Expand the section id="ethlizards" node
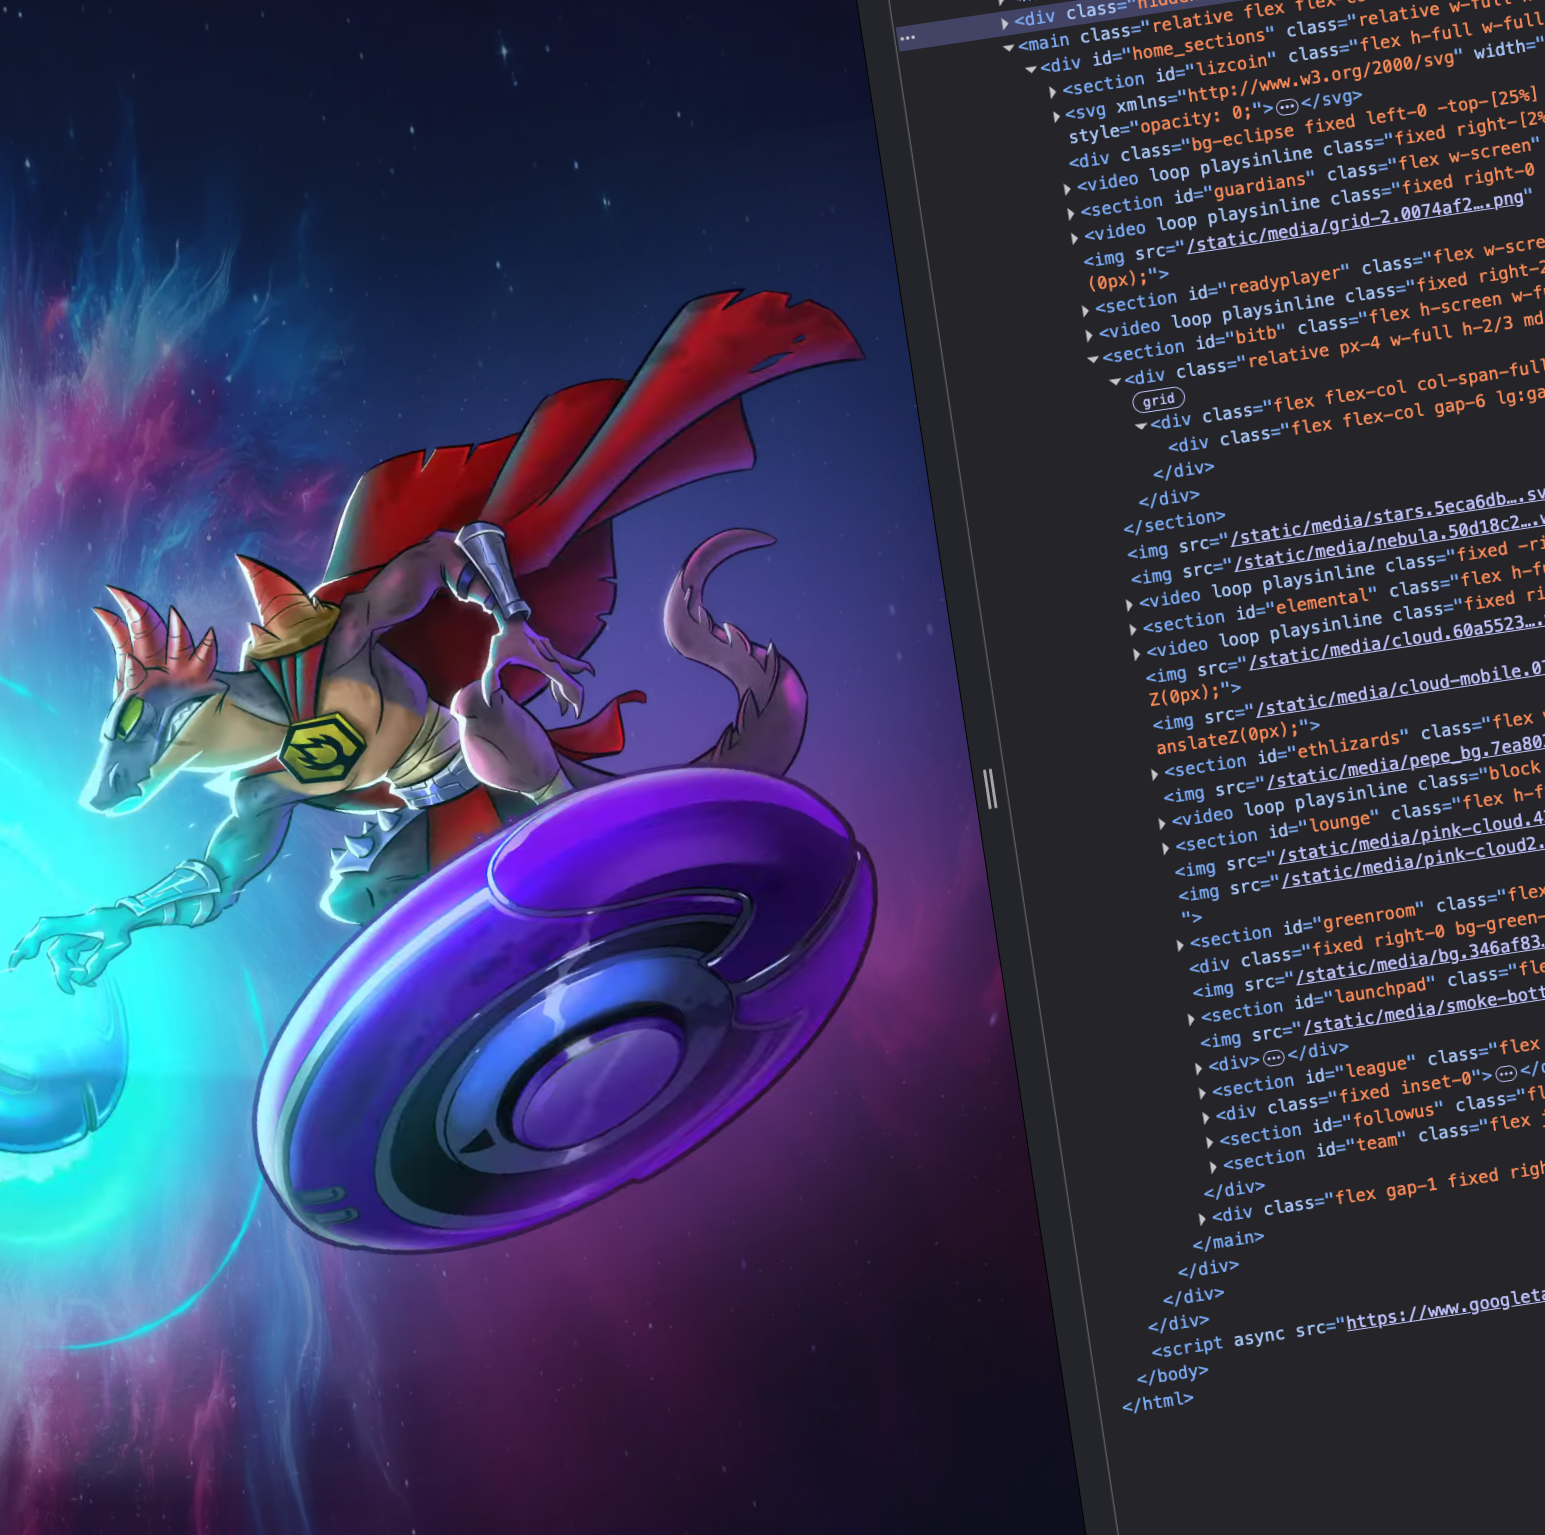The image size is (1545, 1535). pyautogui.click(x=1155, y=773)
